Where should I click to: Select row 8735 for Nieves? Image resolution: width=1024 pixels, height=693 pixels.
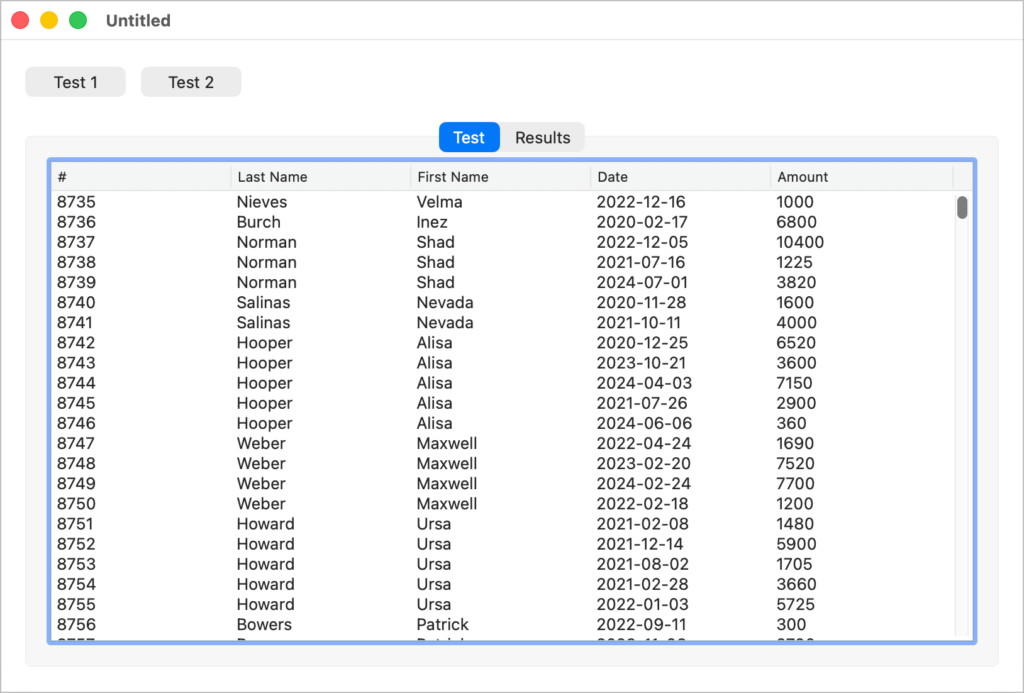pos(262,202)
